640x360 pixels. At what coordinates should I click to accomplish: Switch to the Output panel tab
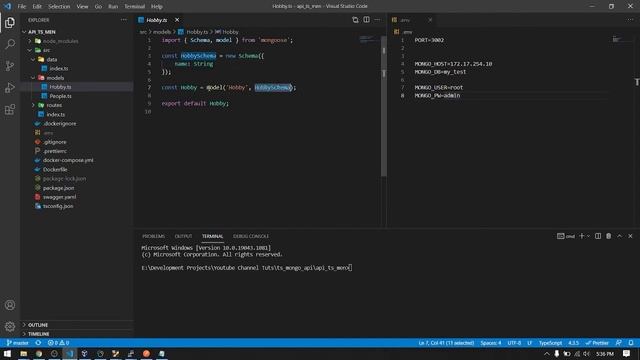click(x=183, y=236)
